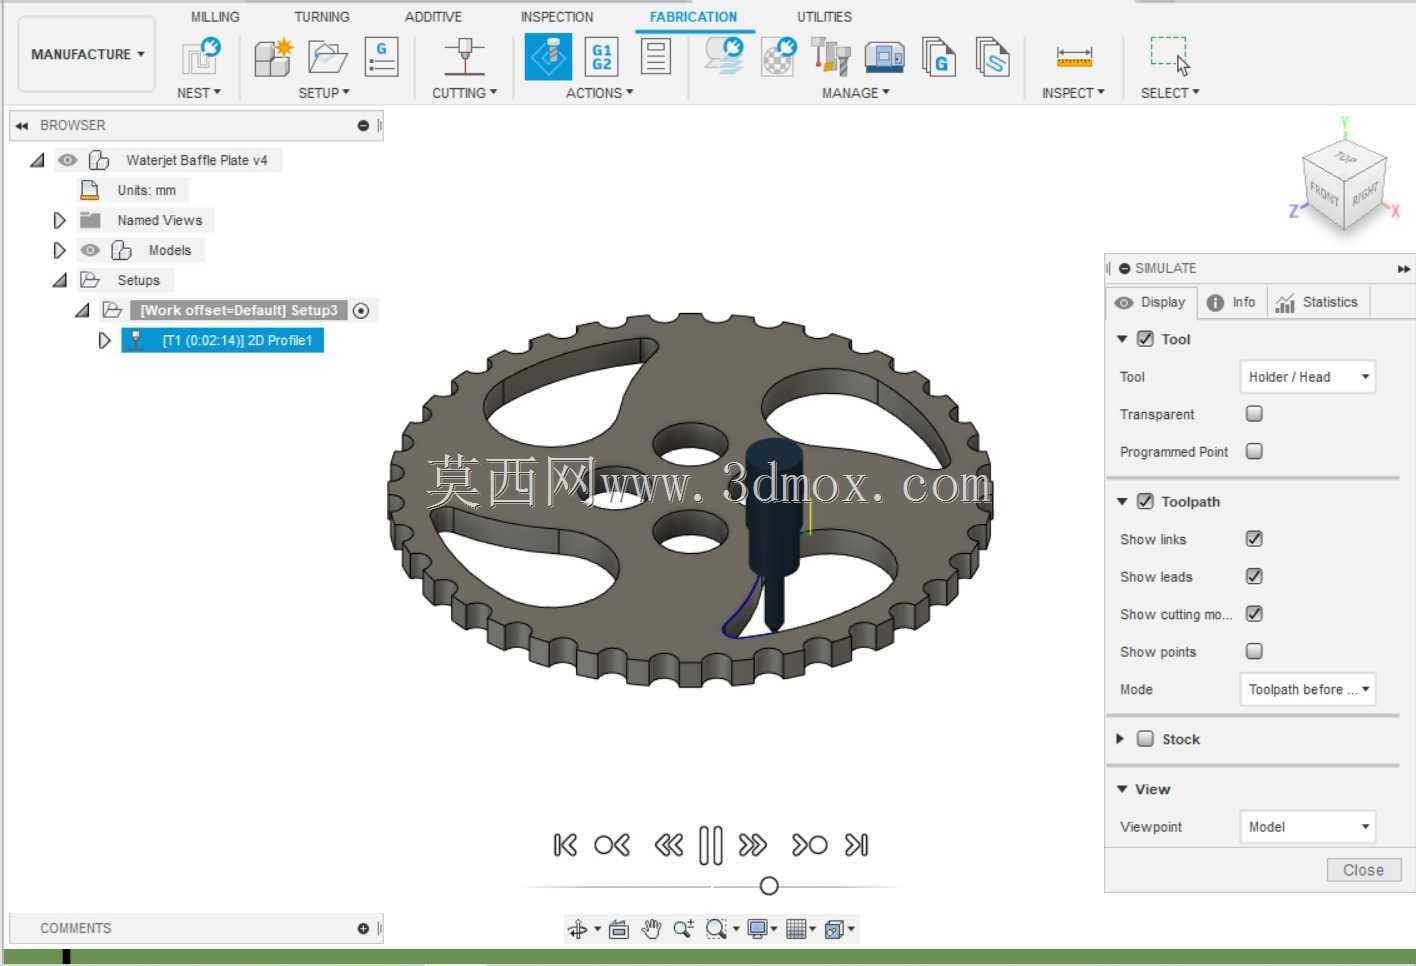The height and width of the screenshot is (966, 1416).
Task: Pause the simulation playback
Action: (711, 846)
